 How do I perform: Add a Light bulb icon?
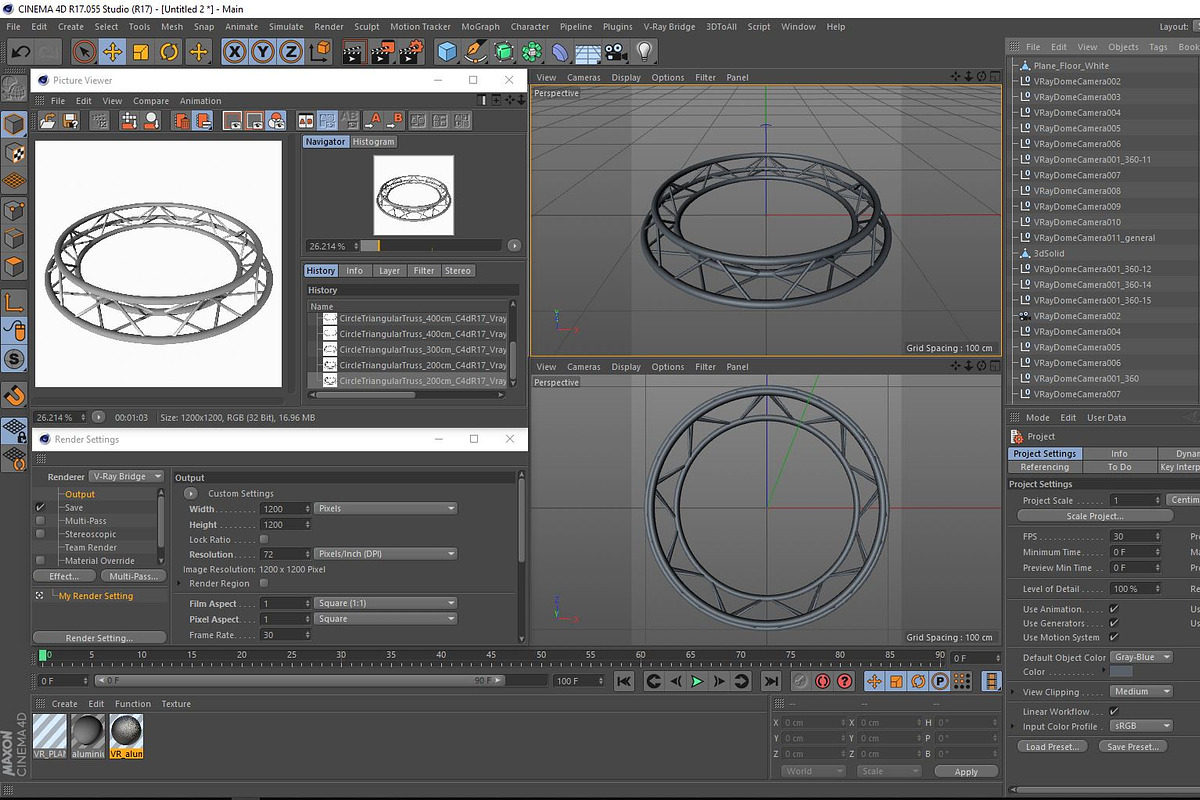click(645, 51)
